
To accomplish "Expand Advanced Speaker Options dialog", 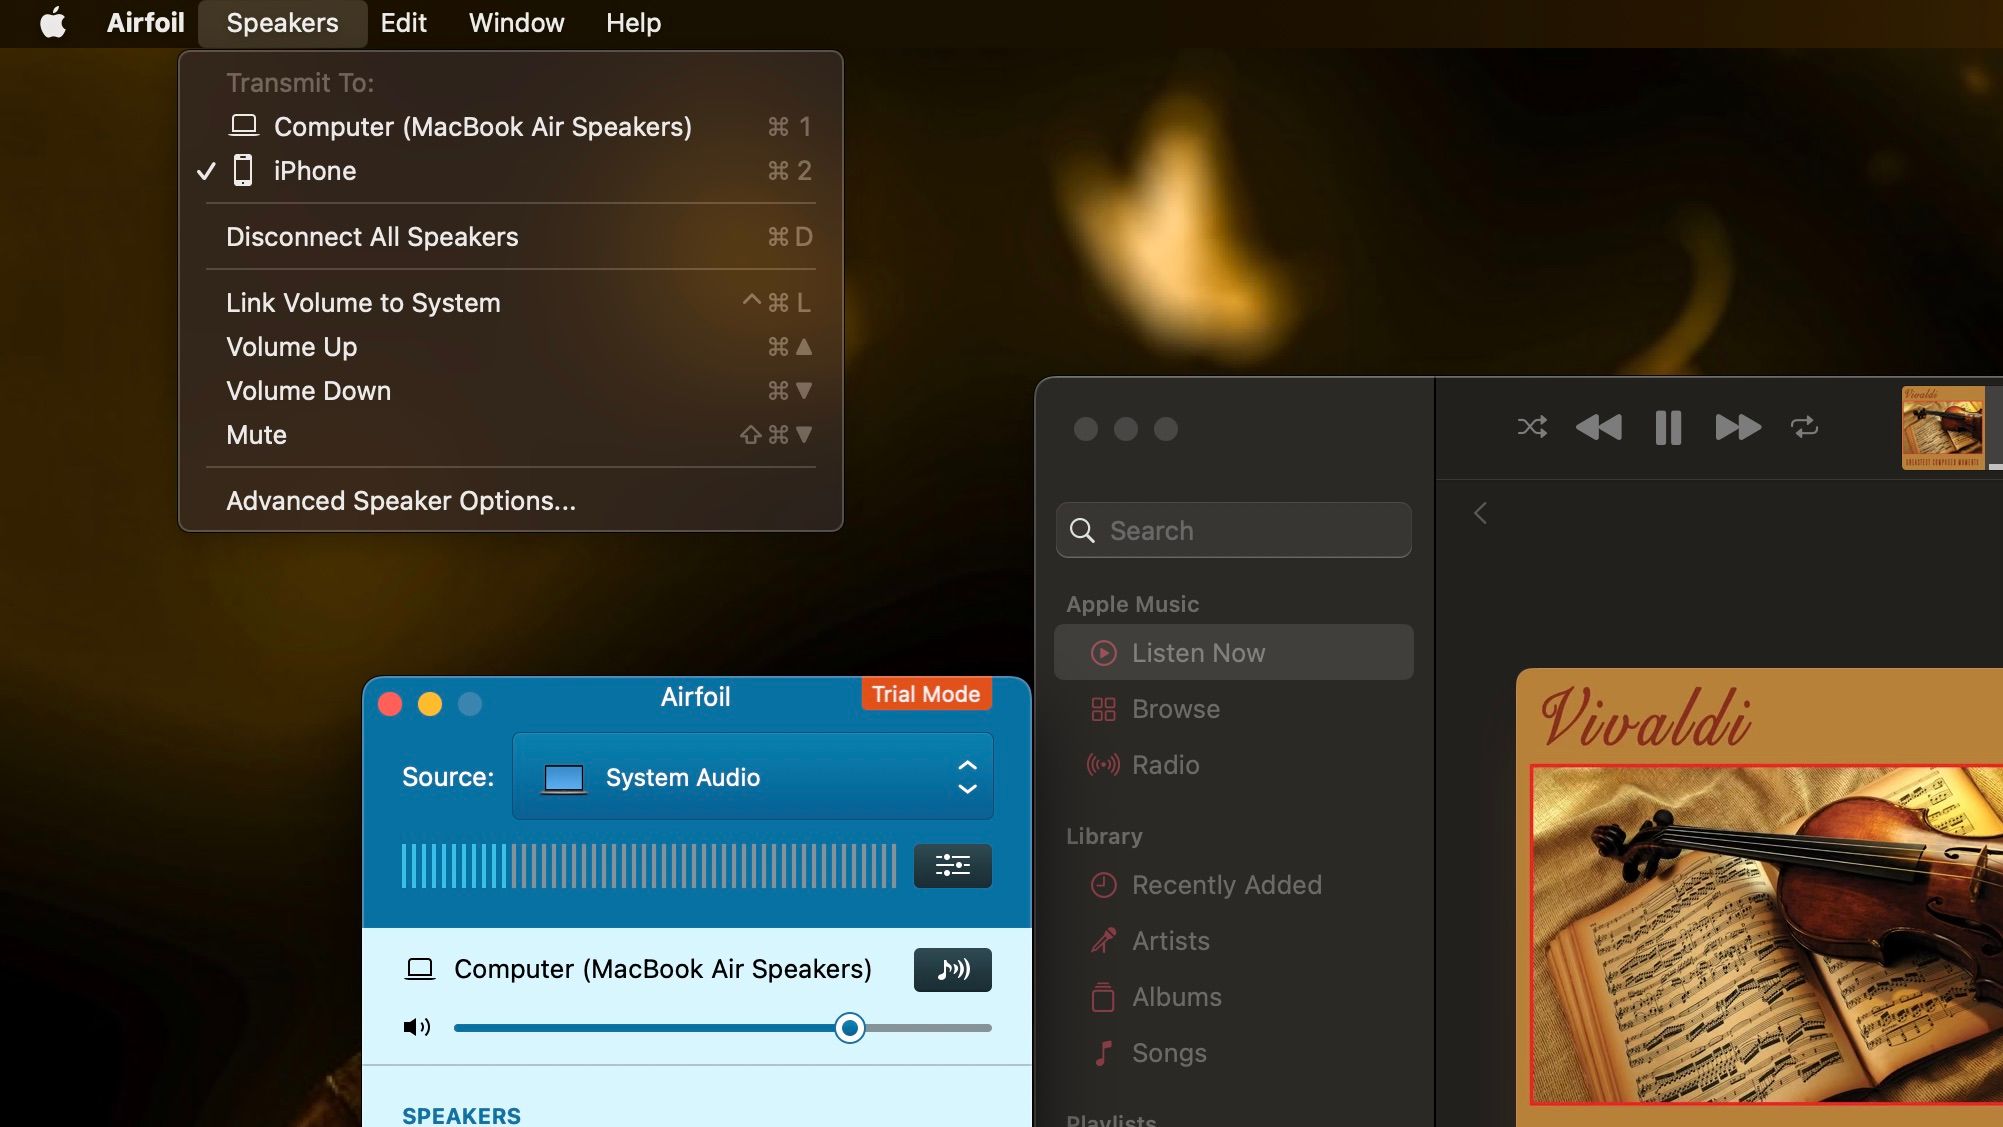I will click(x=400, y=500).
